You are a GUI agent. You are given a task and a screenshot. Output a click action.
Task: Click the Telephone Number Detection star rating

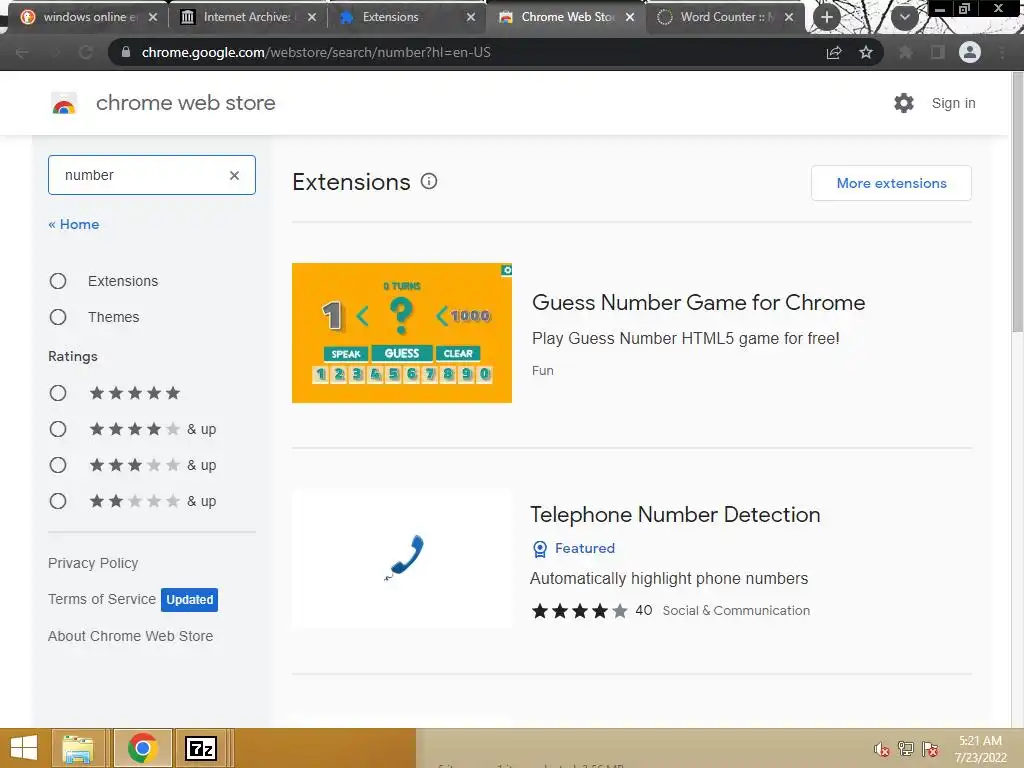(x=579, y=611)
